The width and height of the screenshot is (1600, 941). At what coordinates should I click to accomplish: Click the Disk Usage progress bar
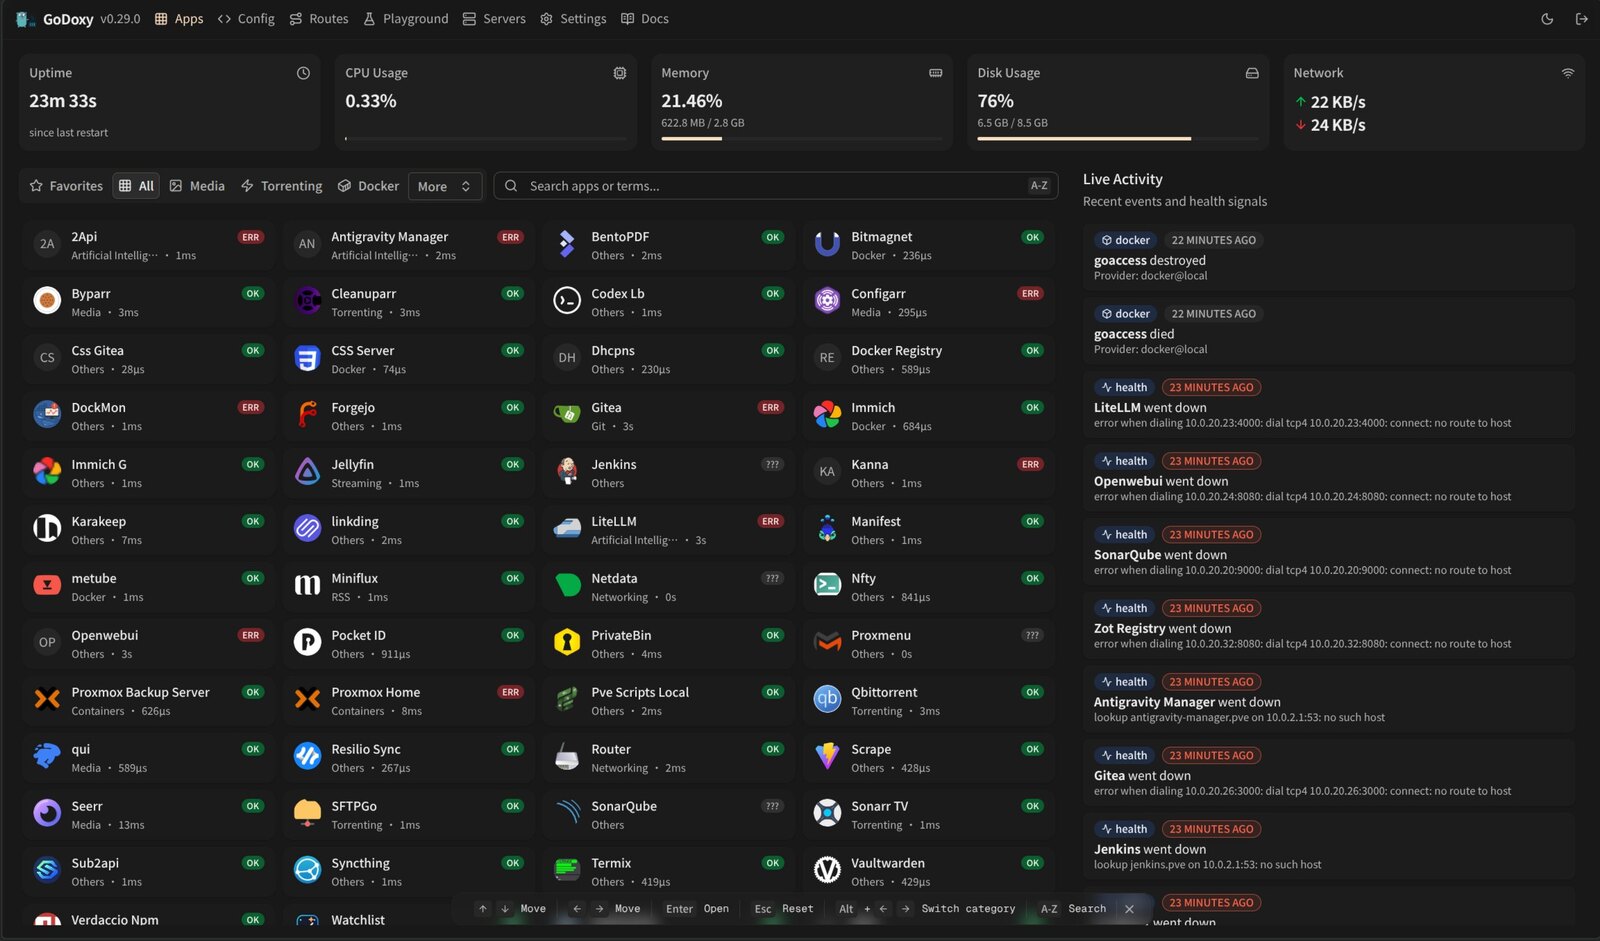(x=1118, y=138)
